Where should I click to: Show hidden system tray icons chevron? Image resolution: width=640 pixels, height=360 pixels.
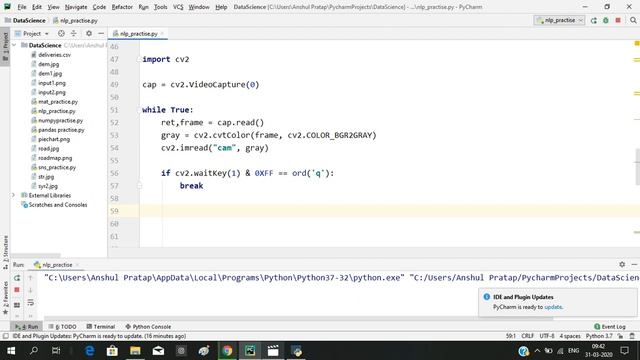[537, 350]
